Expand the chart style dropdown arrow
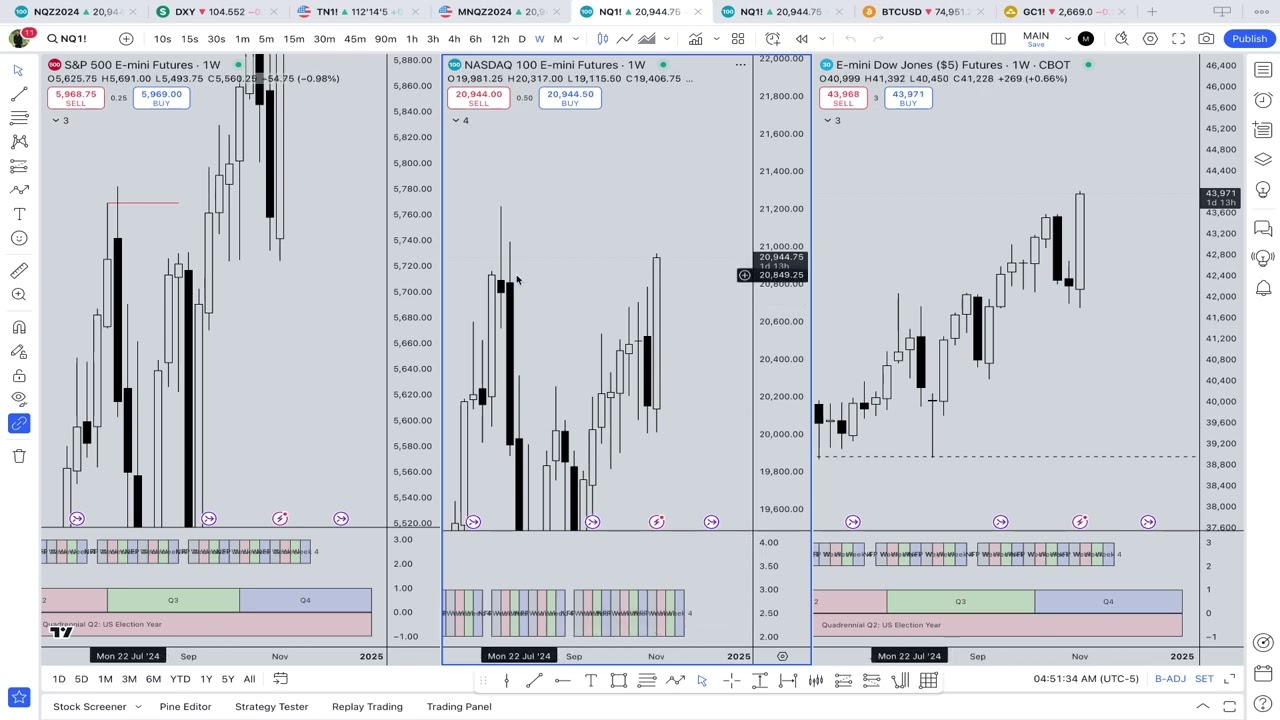The height and width of the screenshot is (720, 1280). pos(667,39)
